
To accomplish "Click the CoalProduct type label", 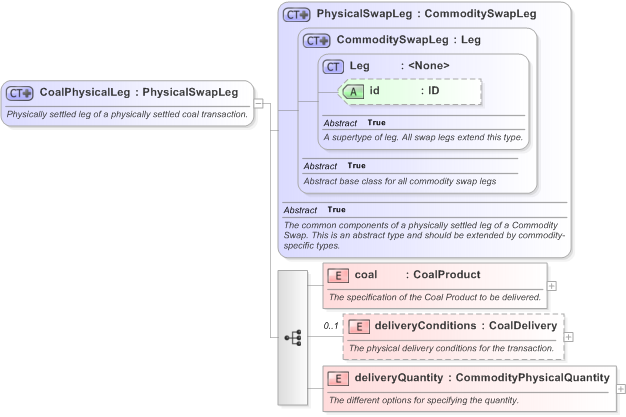I will pyautogui.click(x=447, y=274).
